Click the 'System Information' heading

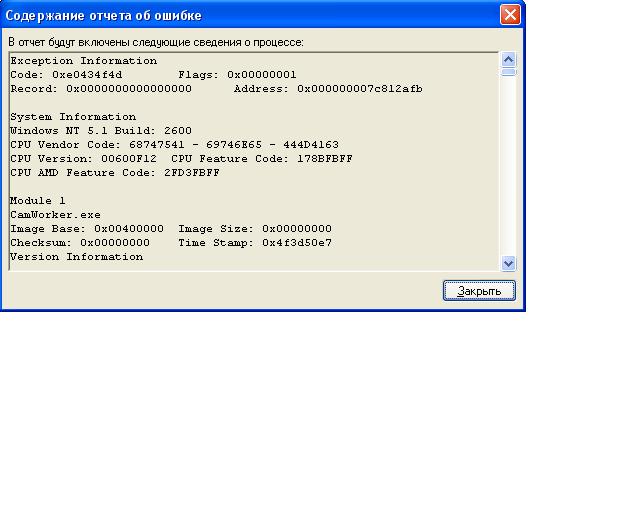[73, 117]
